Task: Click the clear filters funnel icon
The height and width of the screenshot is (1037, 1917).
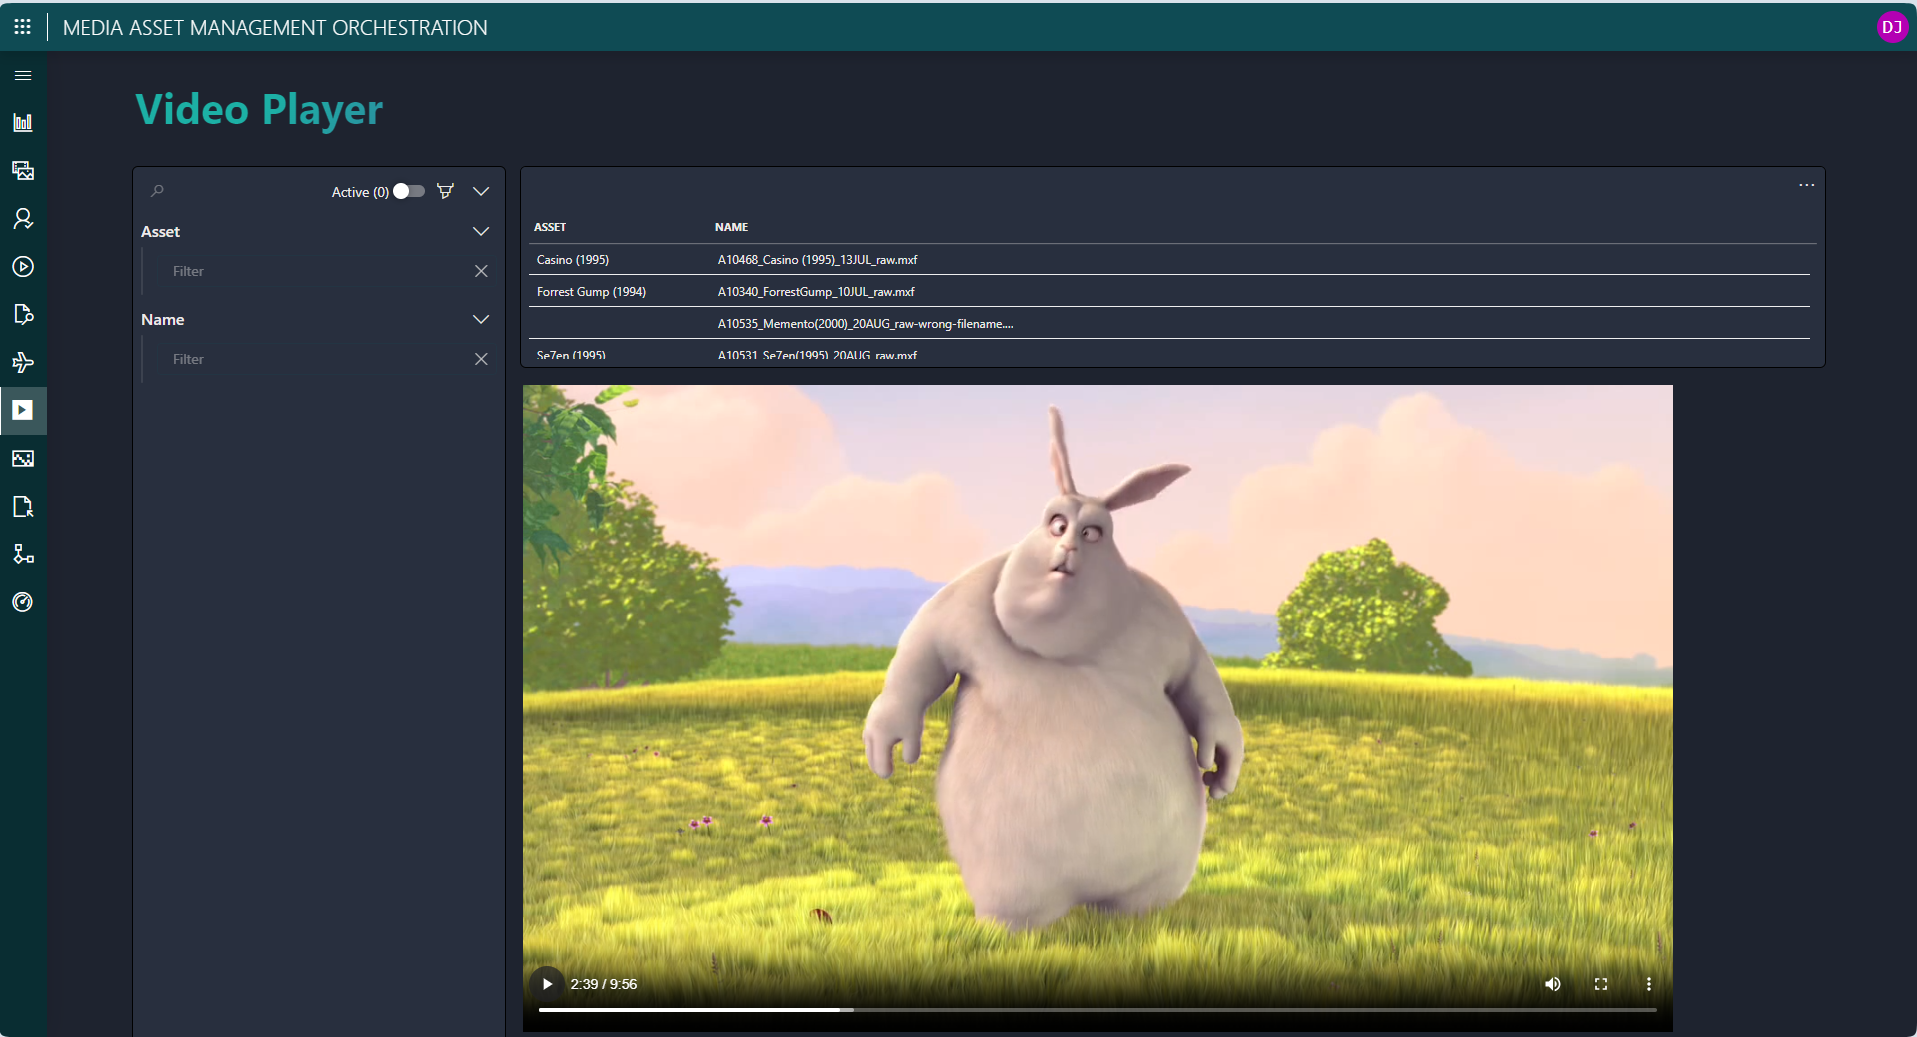Action: tap(446, 191)
